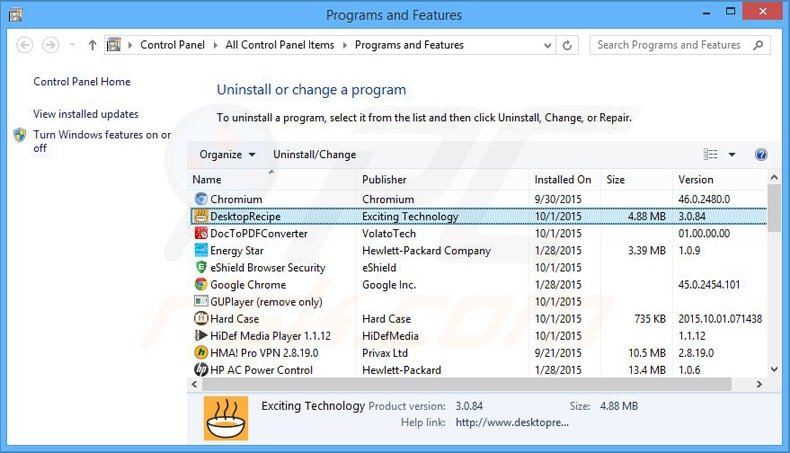Click All Control Panel Items breadcrumb

click(x=280, y=45)
